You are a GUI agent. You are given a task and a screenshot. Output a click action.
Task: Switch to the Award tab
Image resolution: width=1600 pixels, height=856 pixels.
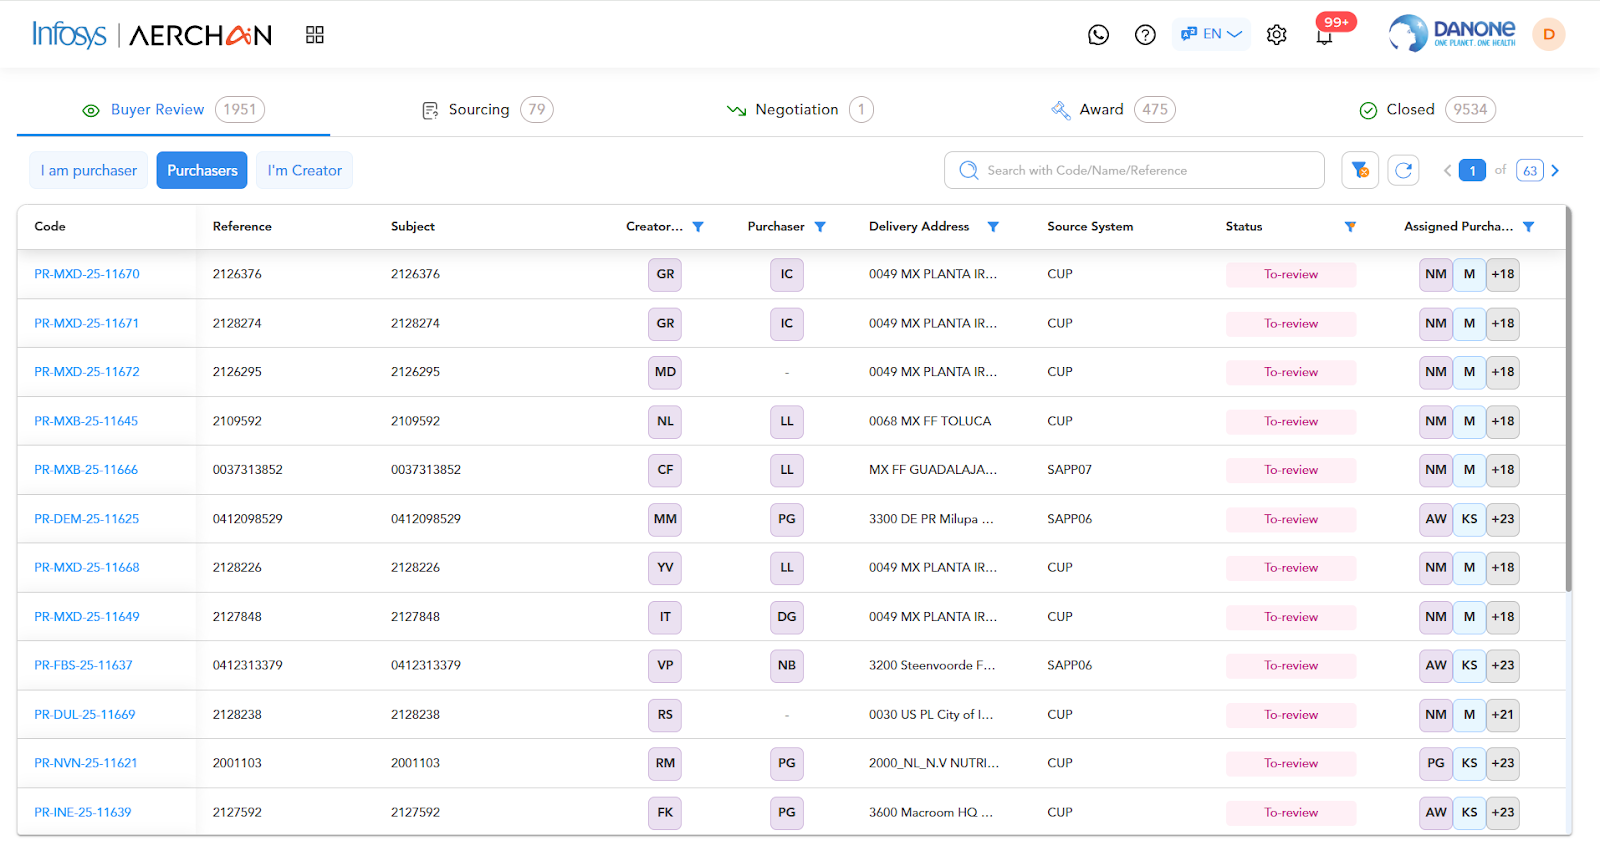1111,109
